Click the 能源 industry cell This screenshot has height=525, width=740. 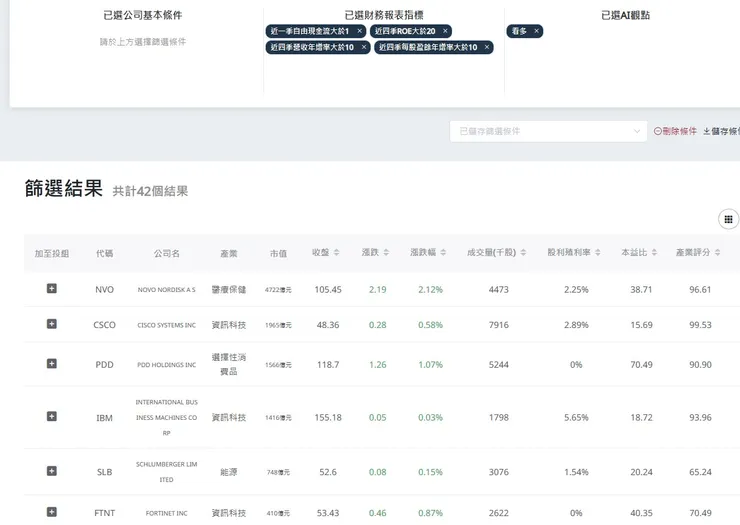(229, 472)
